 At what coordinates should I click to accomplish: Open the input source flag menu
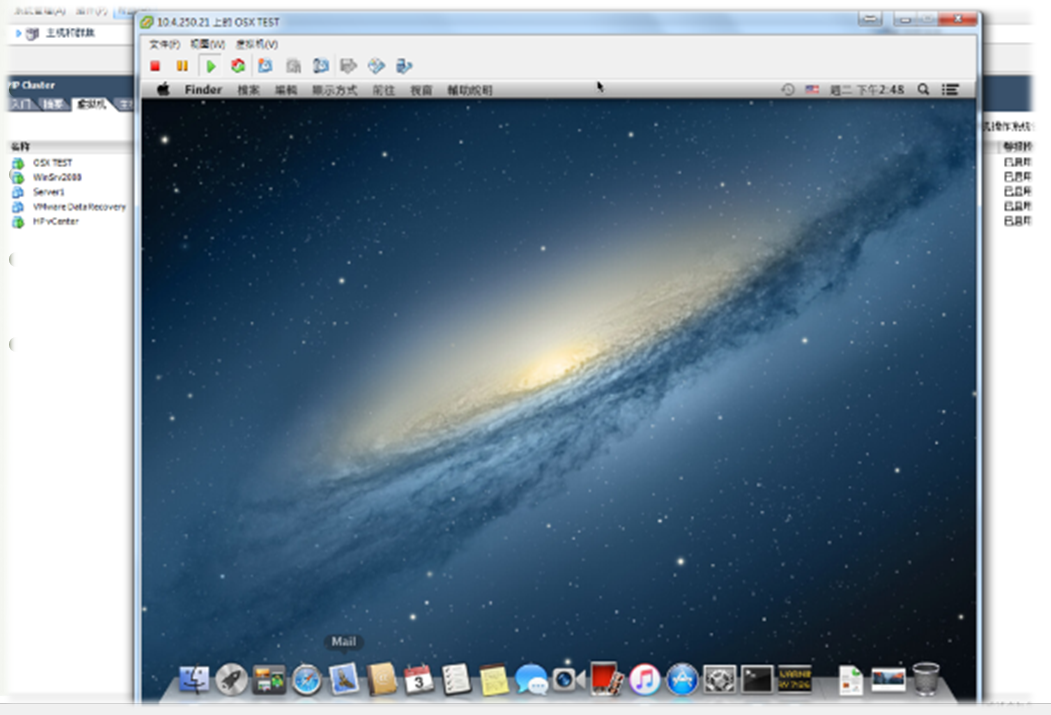(x=812, y=89)
